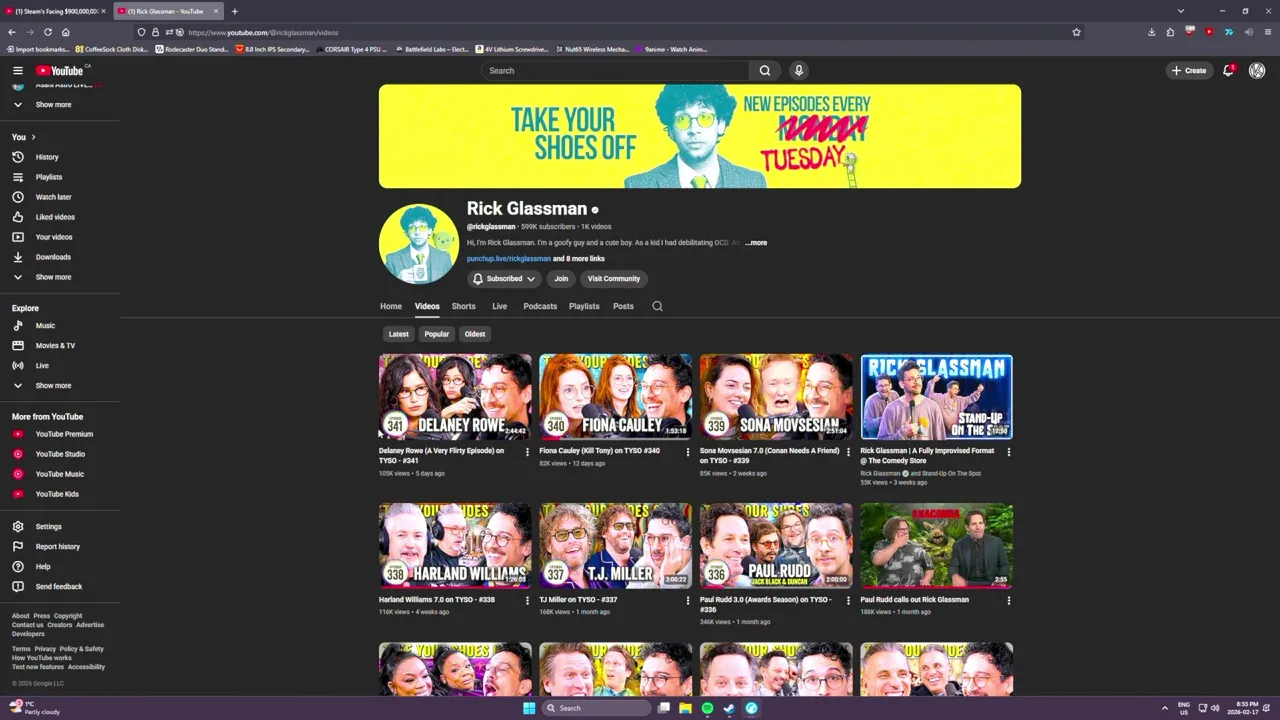Image resolution: width=1280 pixels, height=720 pixels.
Task: Expand Show more under Explore section
Action: 53,385
